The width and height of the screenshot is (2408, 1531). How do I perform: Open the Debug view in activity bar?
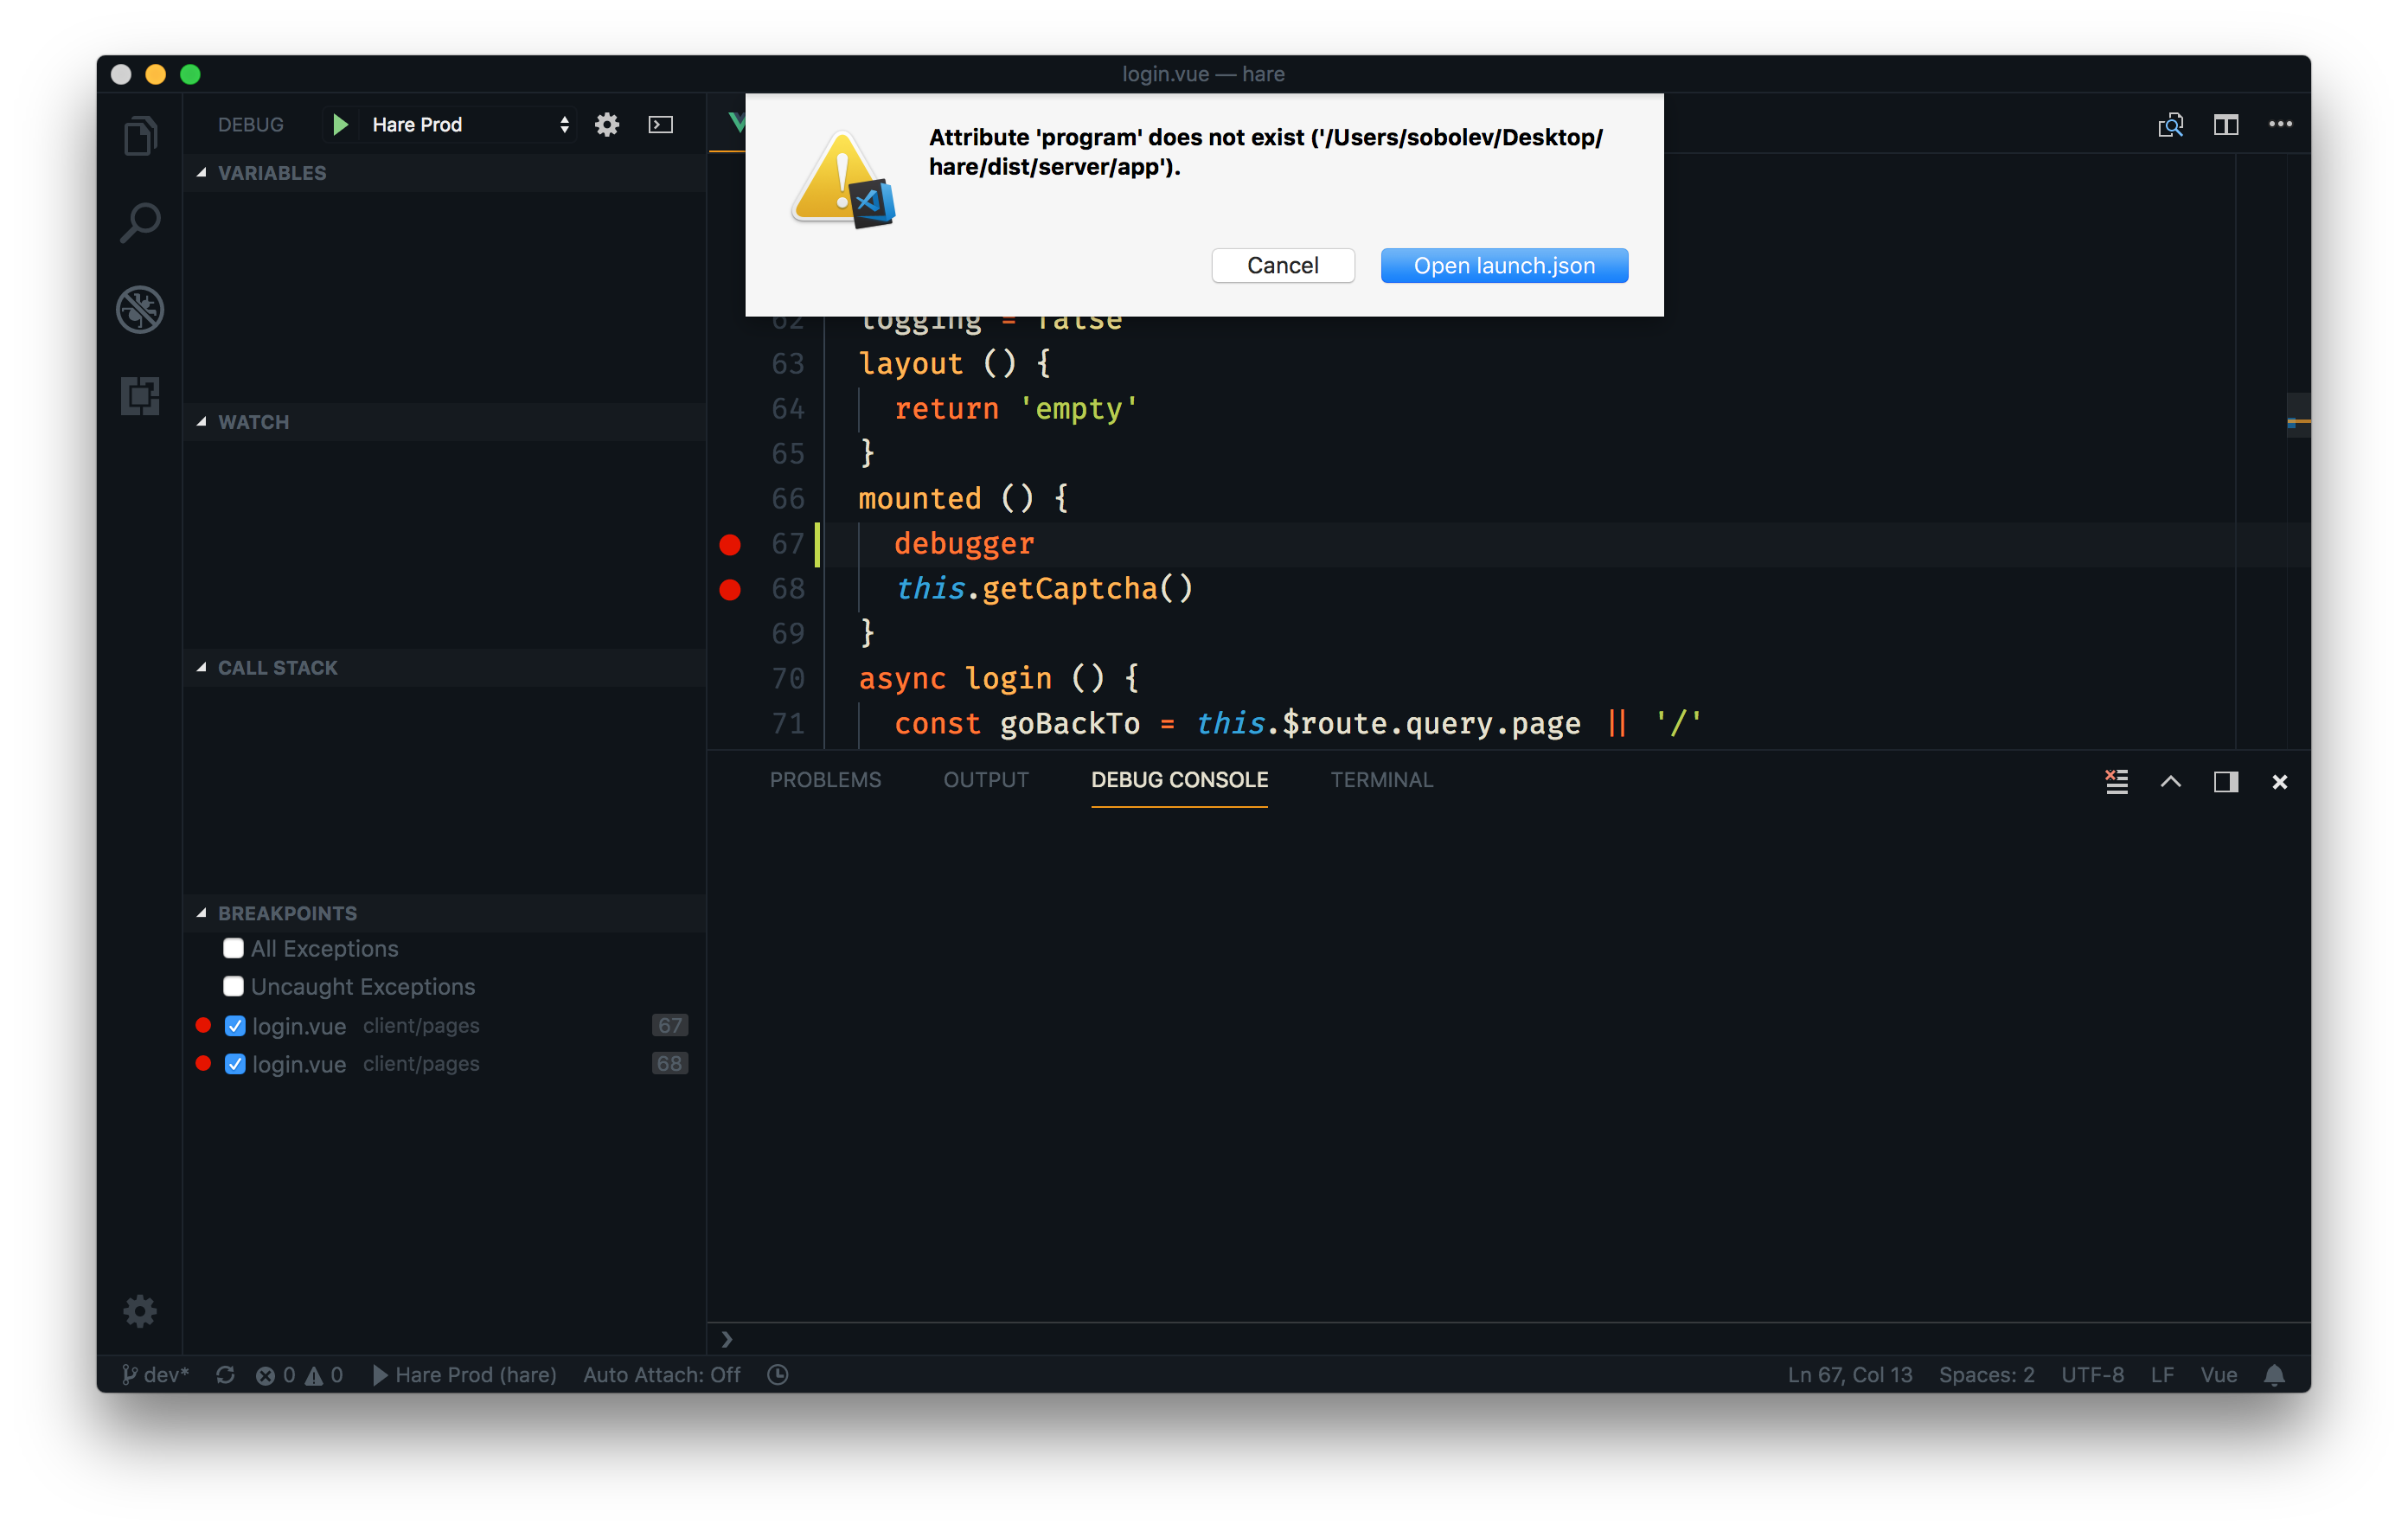(x=140, y=309)
